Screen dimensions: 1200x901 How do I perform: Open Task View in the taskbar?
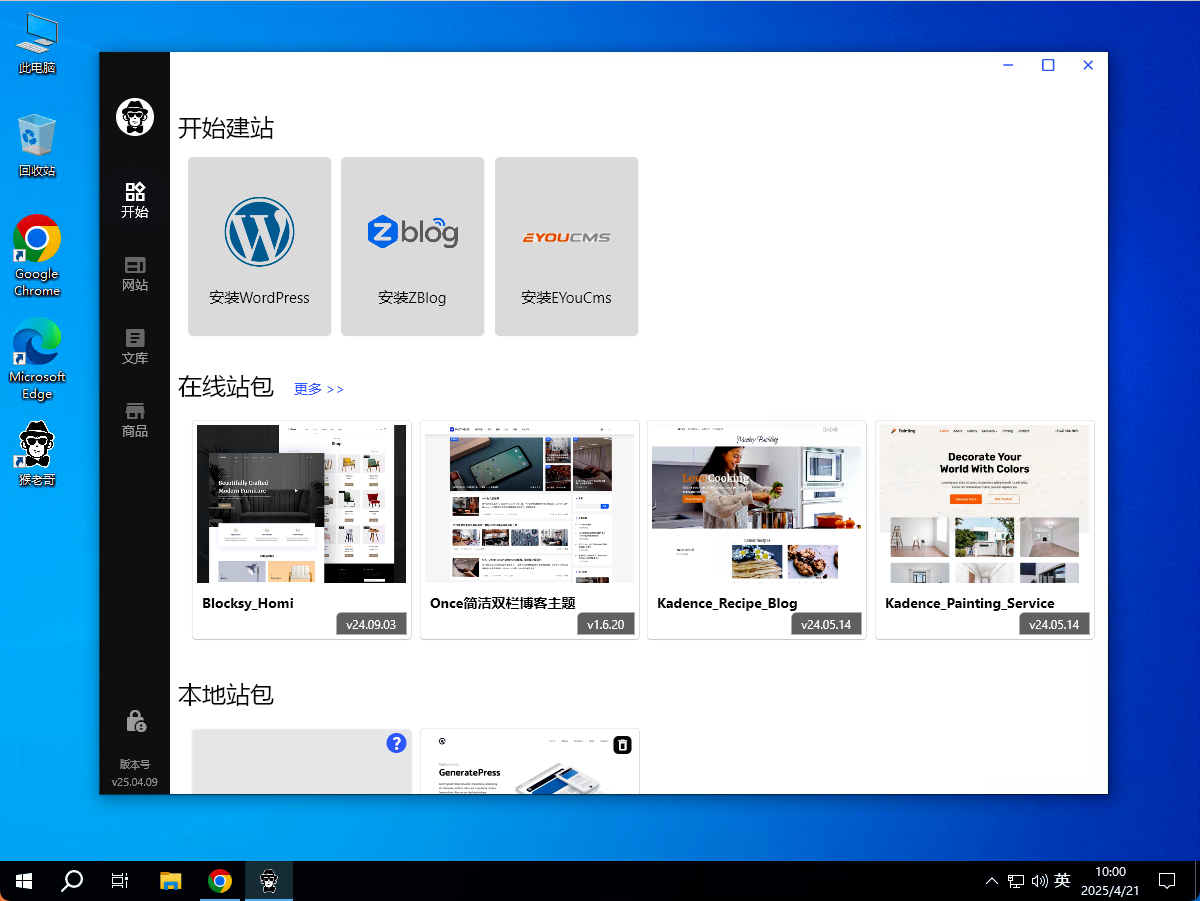(x=120, y=881)
